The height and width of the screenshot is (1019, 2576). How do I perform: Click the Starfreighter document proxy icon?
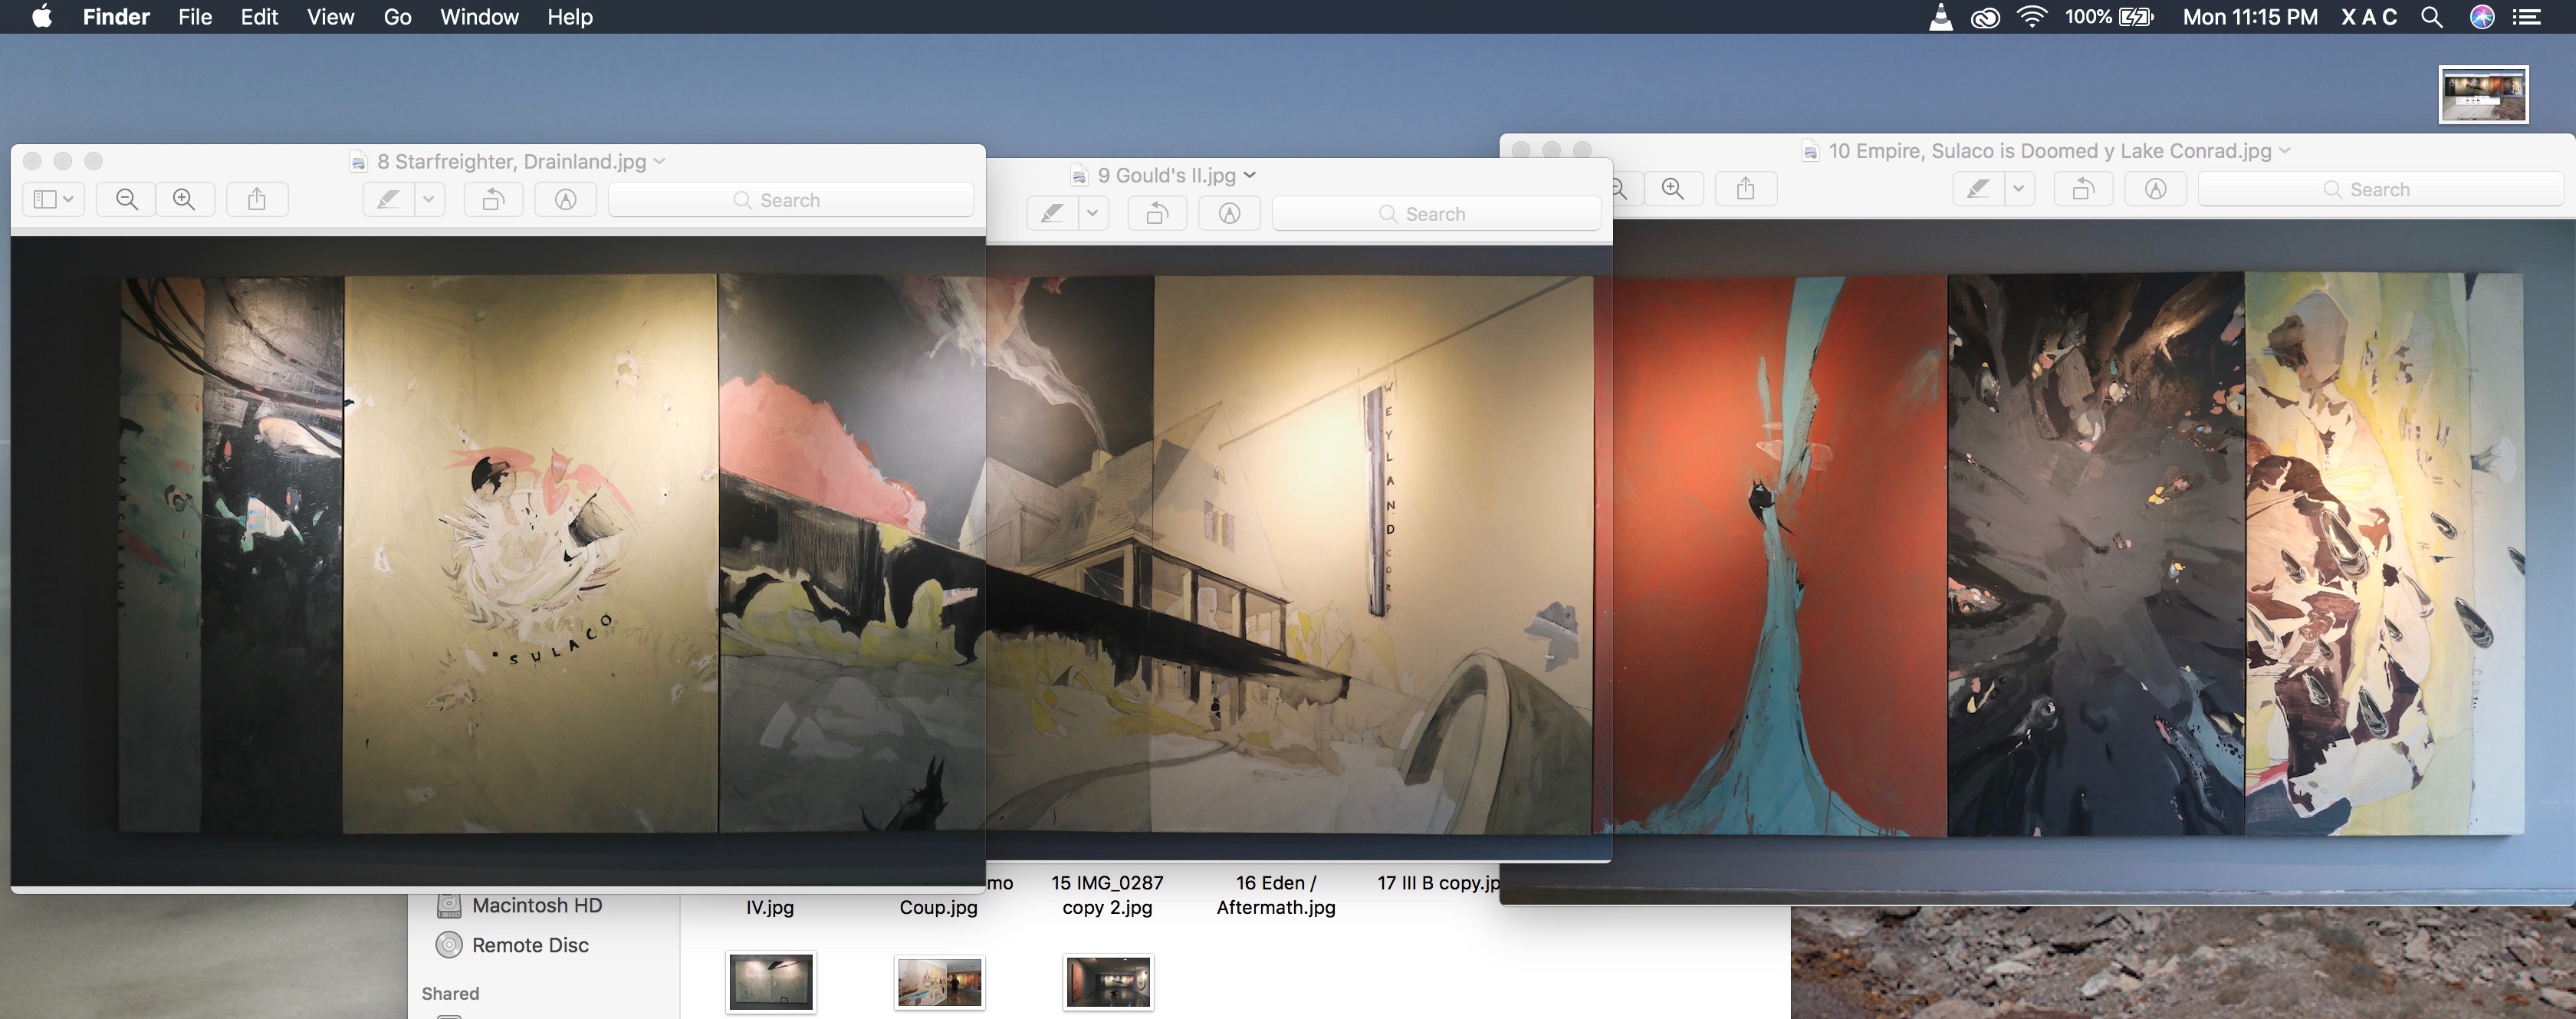pyautogui.click(x=358, y=162)
